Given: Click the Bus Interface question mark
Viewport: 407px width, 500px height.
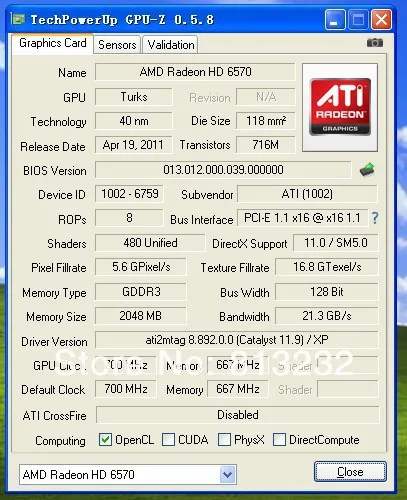Looking at the screenshot, I should point(375,218).
